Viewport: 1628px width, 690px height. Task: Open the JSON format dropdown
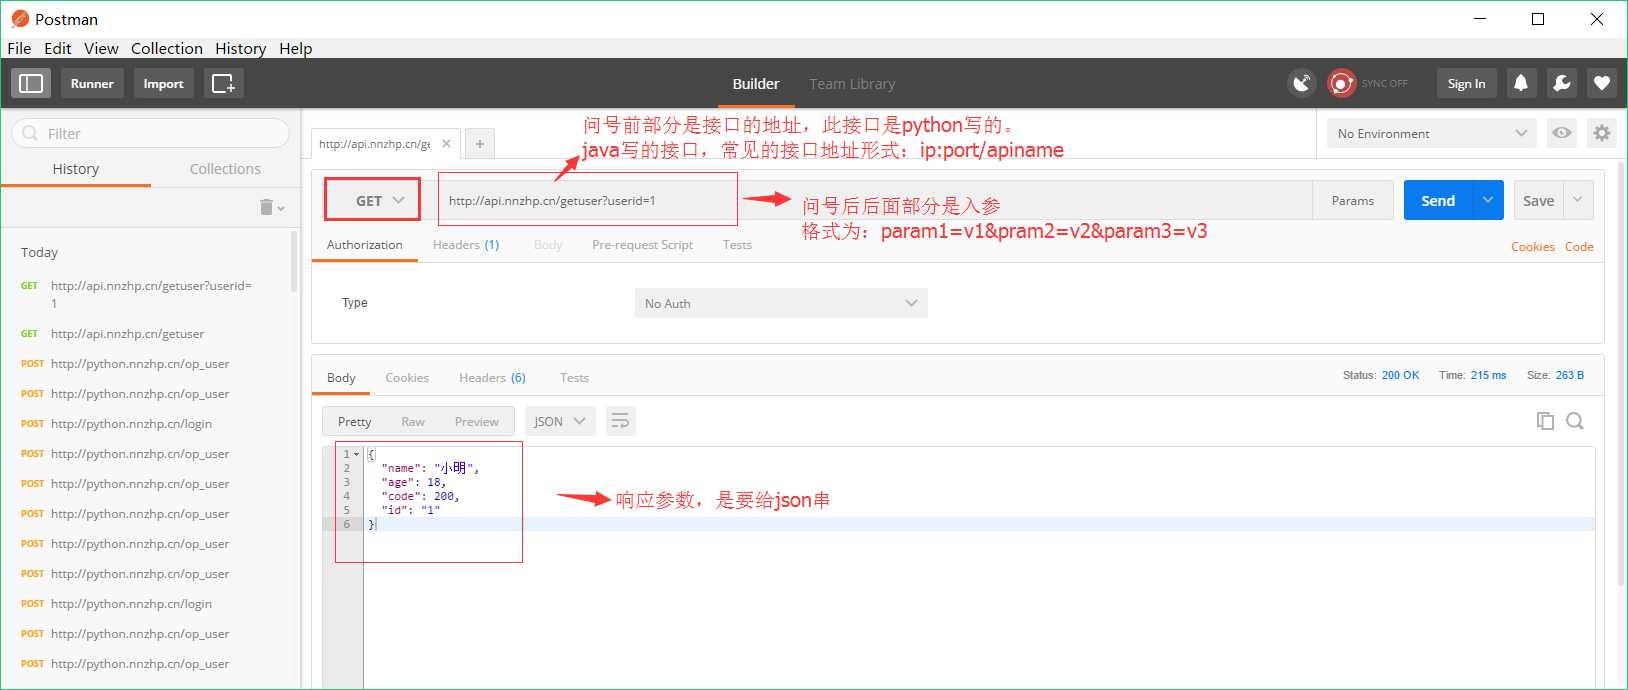click(x=560, y=421)
